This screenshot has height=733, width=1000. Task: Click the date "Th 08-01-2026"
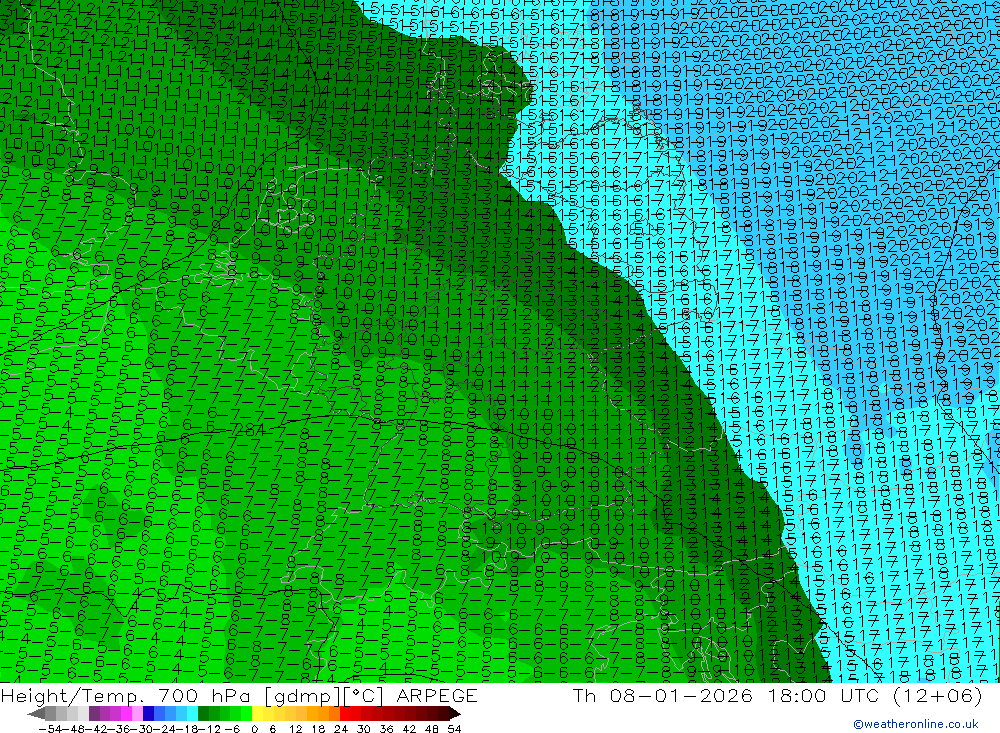[x=663, y=695]
